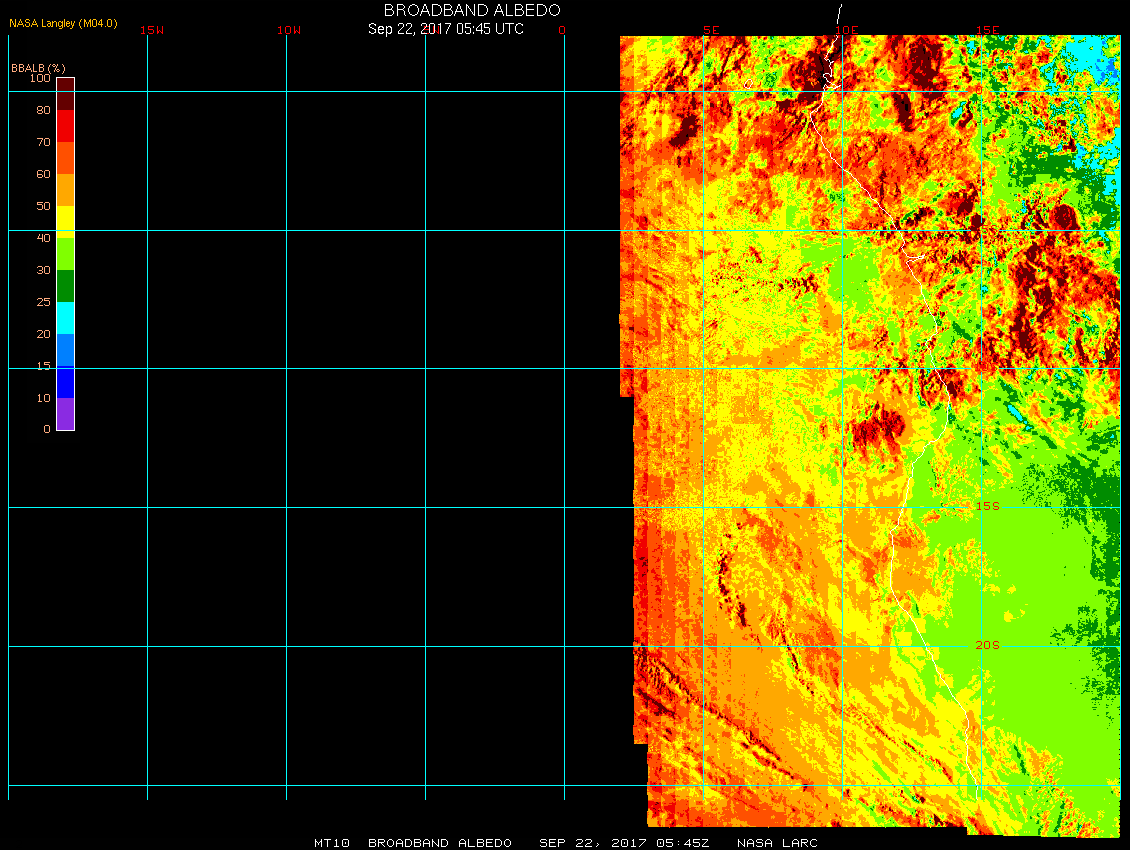The width and height of the screenshot is (1130, 850).
Task: Select the 20S latitude label
Action: (x=987, y=645)
